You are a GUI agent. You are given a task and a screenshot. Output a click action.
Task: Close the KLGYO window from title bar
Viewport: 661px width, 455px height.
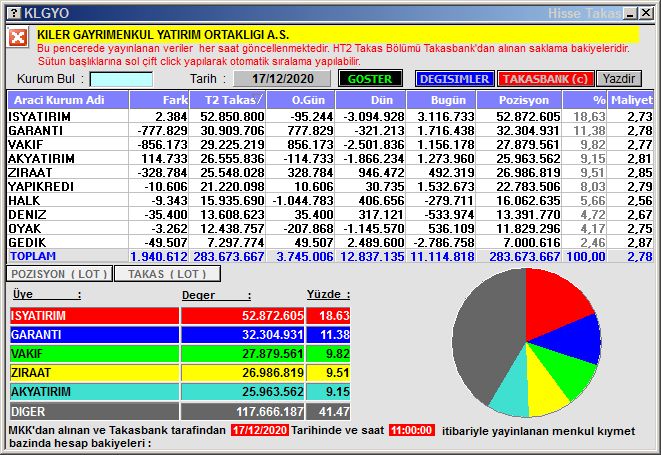coord(645,13)
